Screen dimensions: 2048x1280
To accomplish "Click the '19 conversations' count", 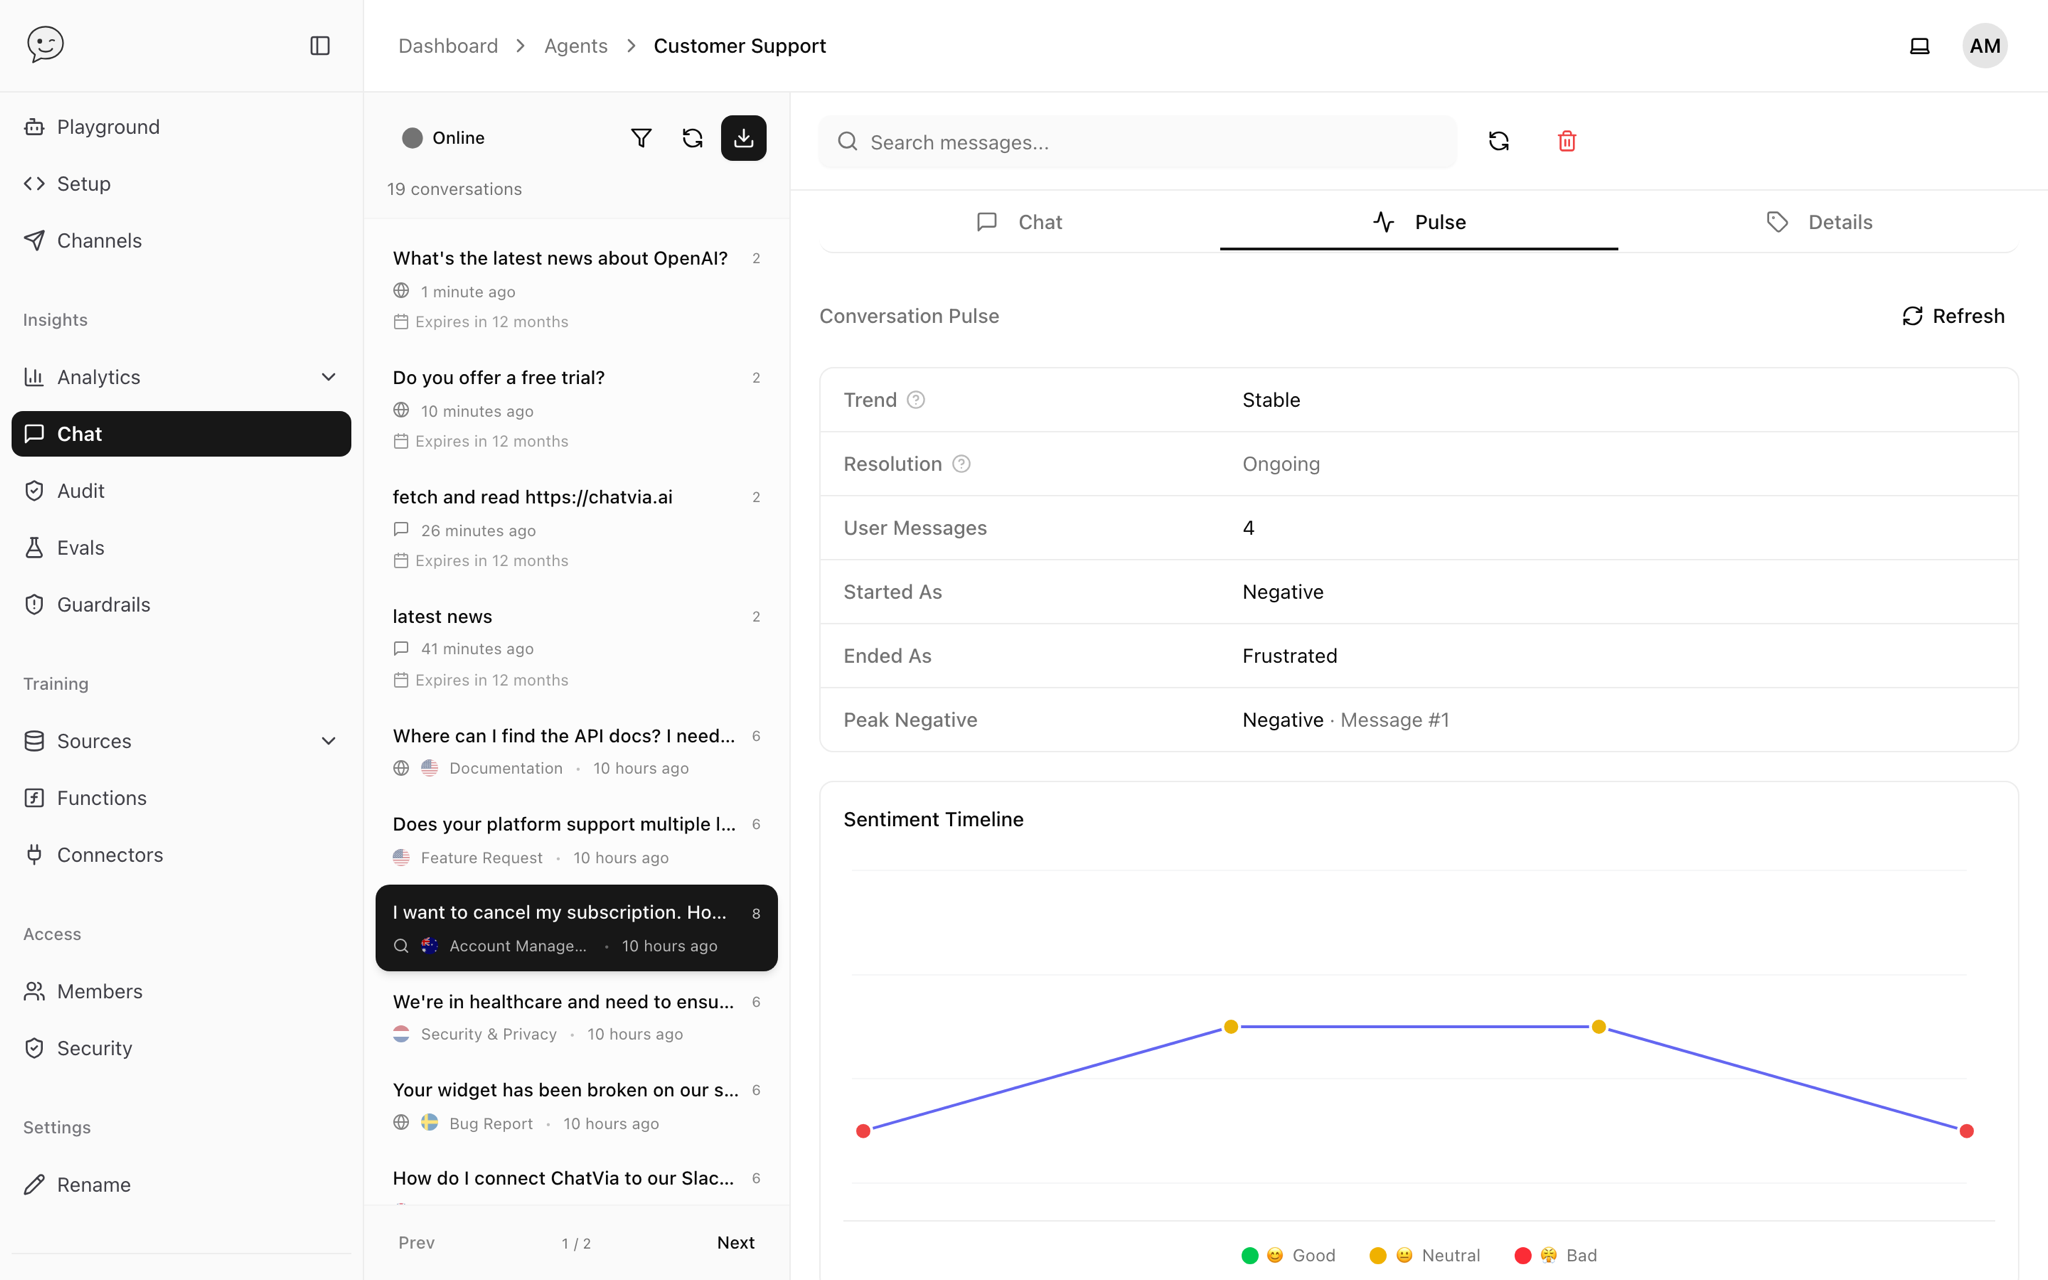I will (x=455, y=189).
